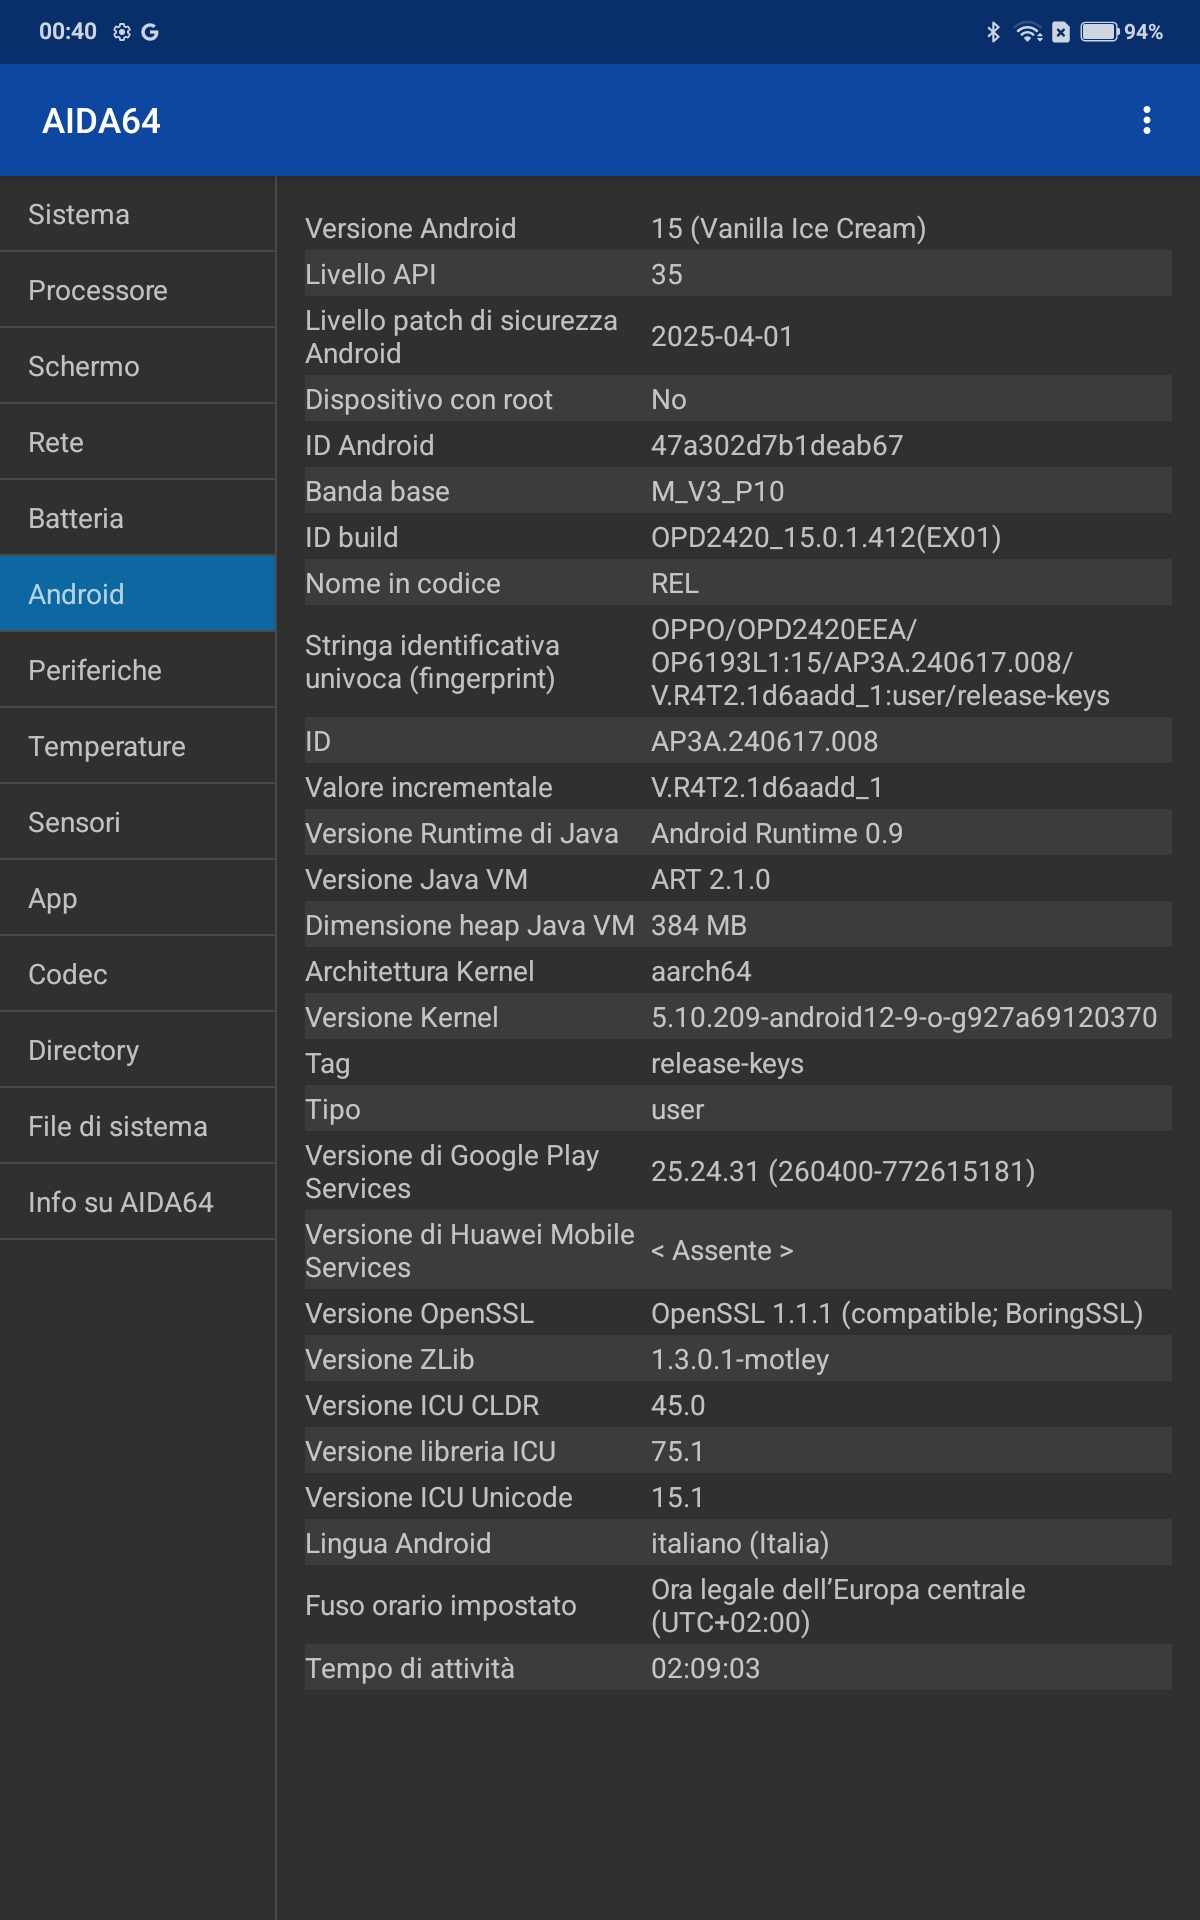Tap the Android Runtime 0.9 value

[x=777, y=833]
